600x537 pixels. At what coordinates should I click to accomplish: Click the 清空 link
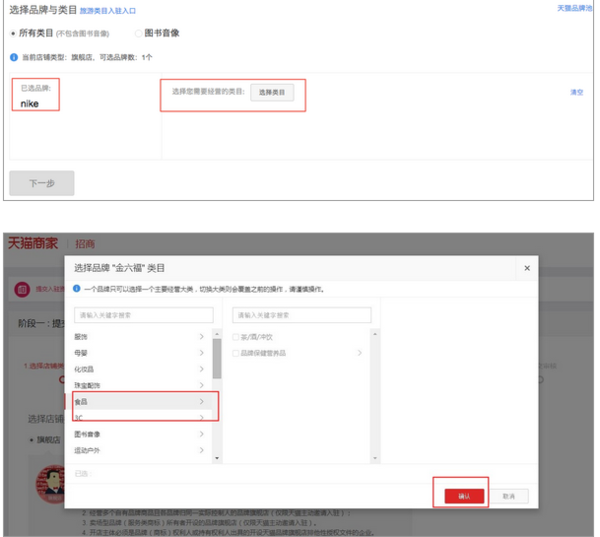point(576,92)
